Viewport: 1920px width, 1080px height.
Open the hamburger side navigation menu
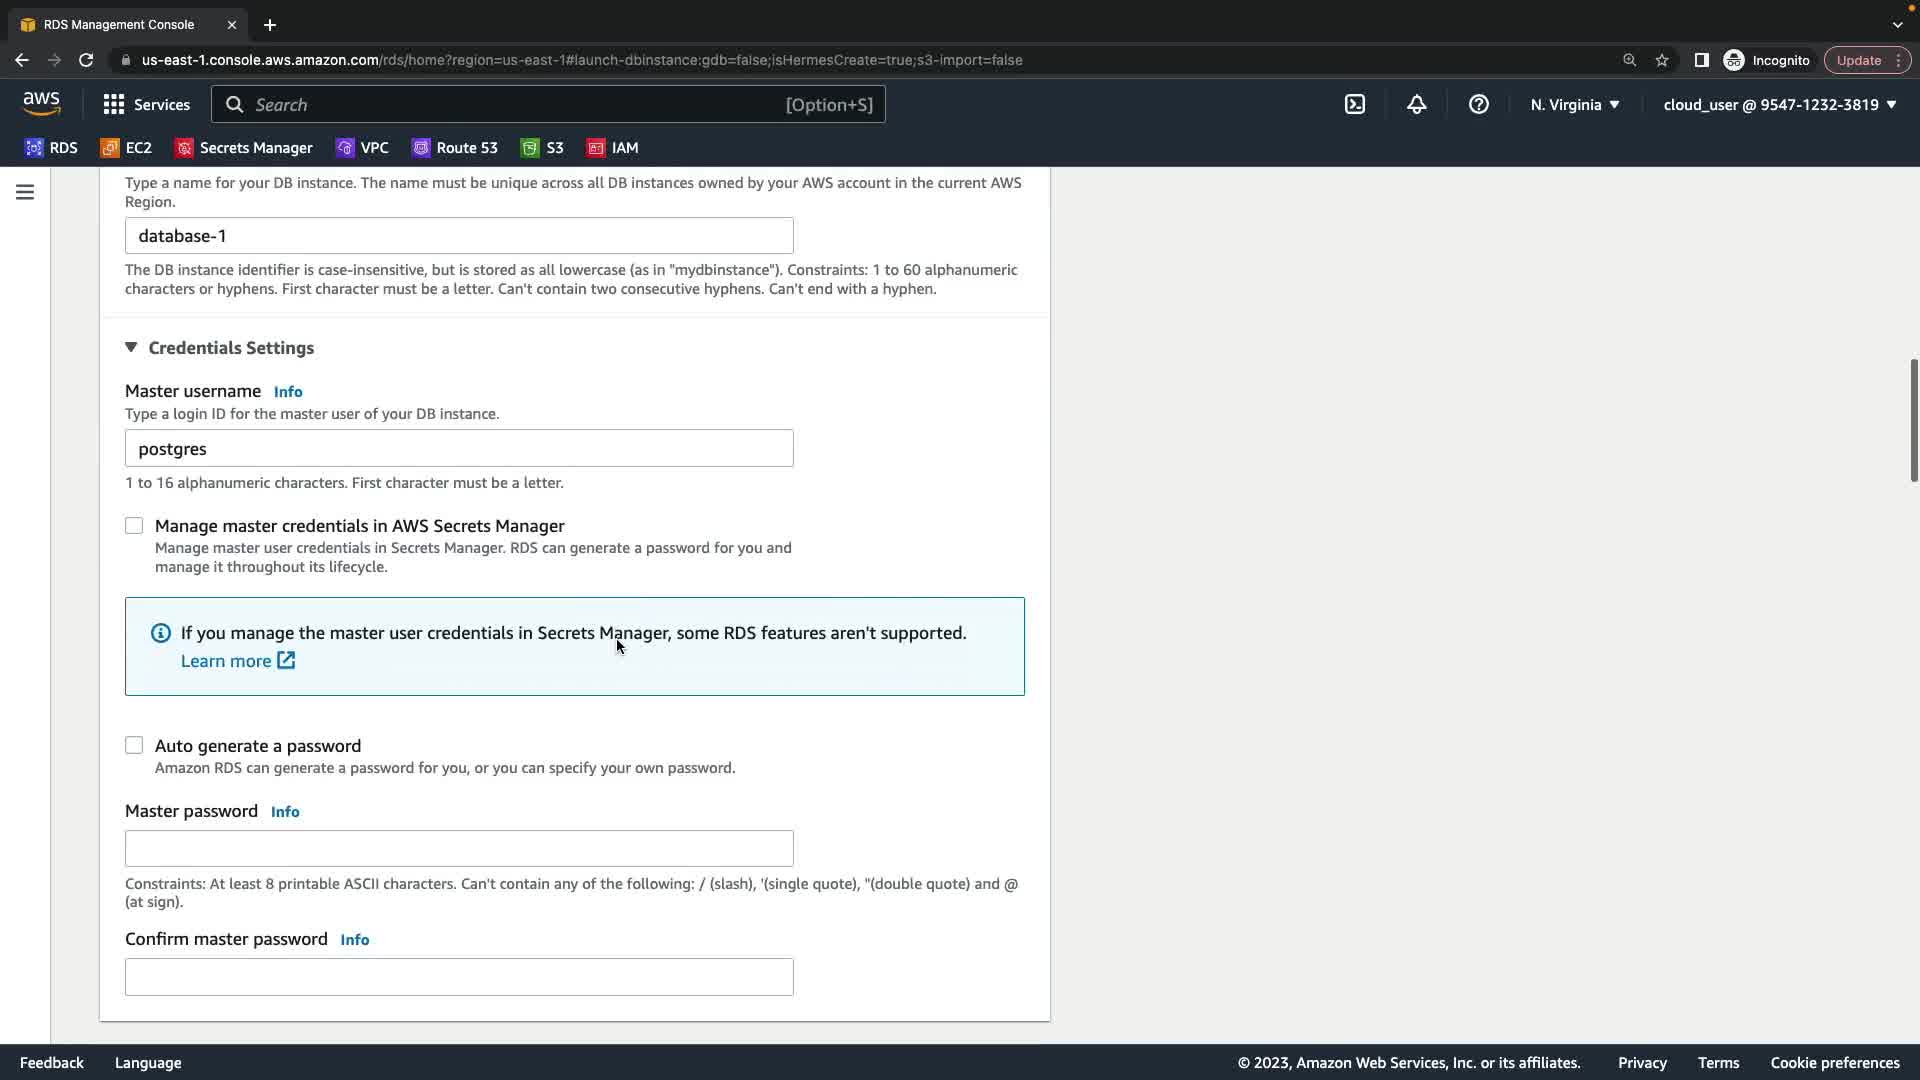(x=25, y=192)
